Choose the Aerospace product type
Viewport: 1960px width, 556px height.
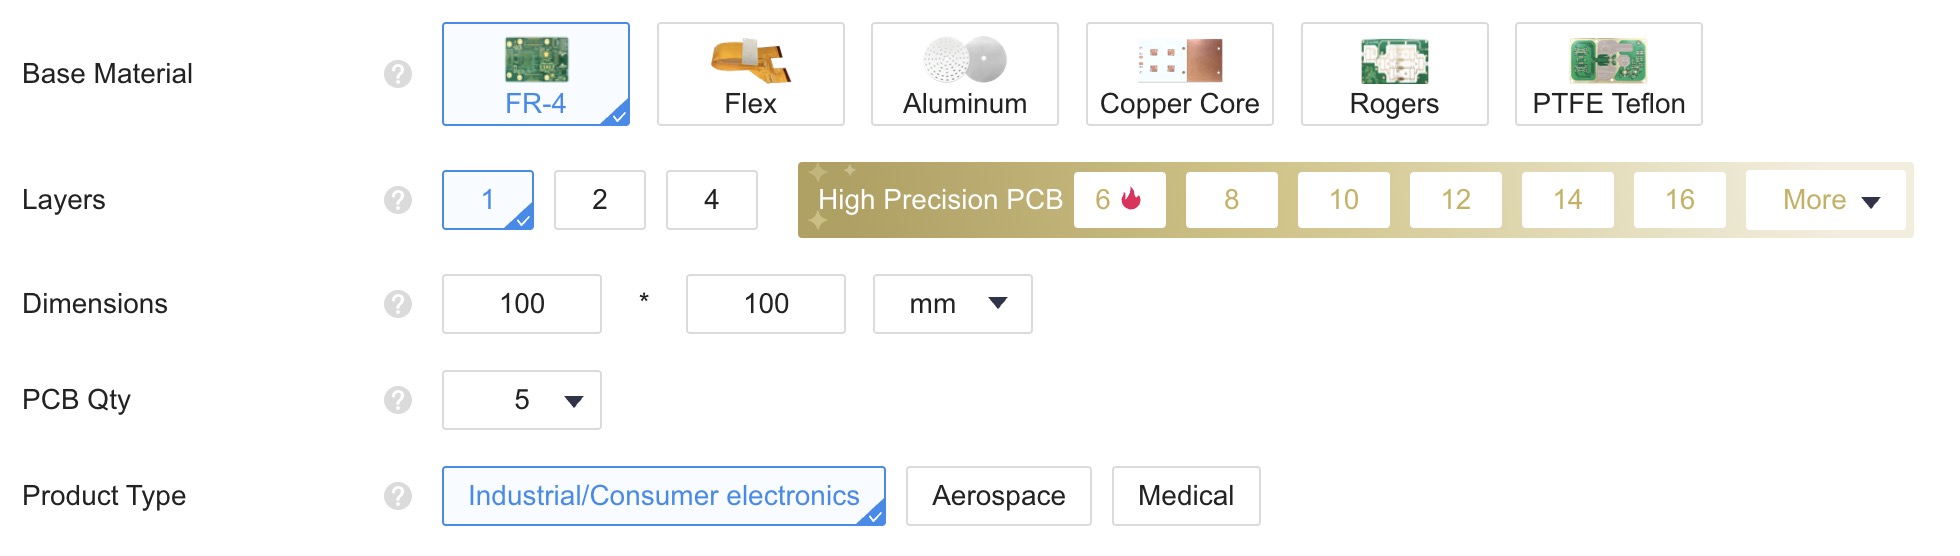pos(998,496)
